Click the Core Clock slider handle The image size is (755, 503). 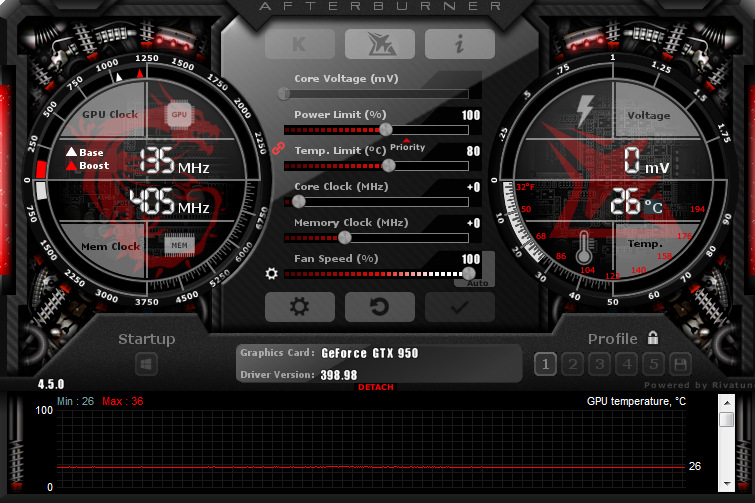[x=299, y=202]
